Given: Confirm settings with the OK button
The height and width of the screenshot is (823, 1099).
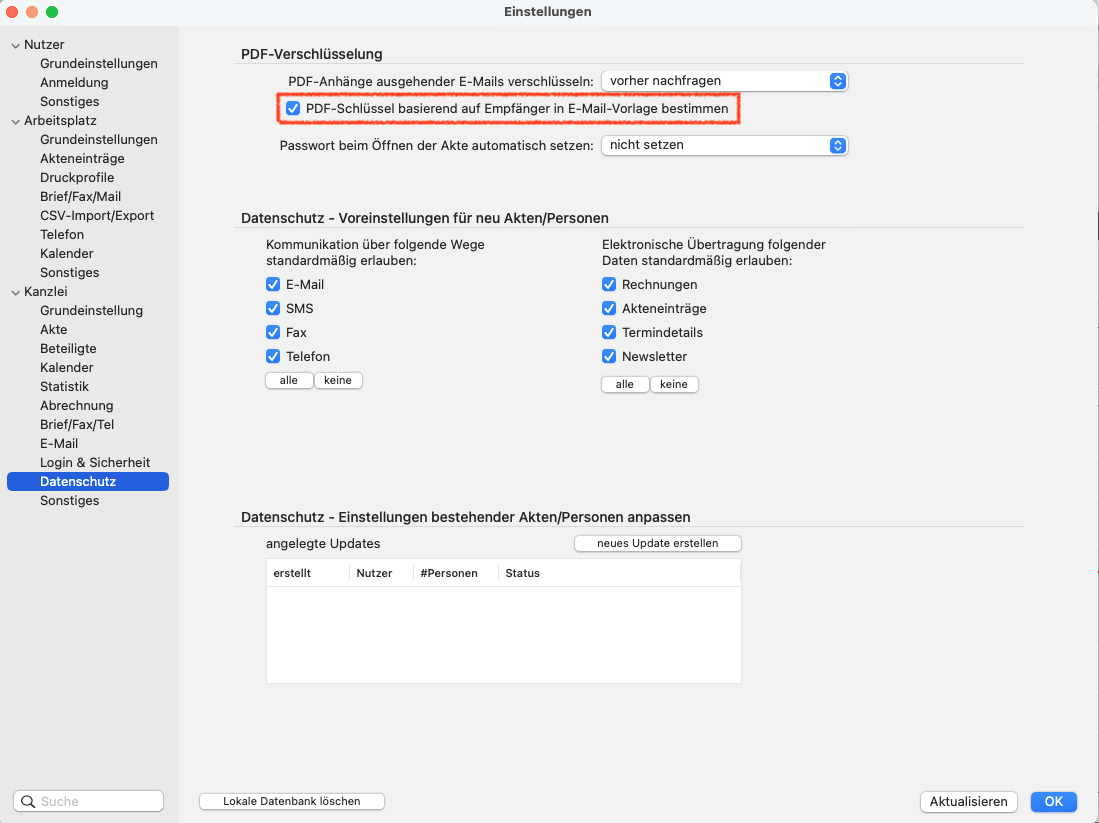Looking at the screenshot, I should [1053, 802].
